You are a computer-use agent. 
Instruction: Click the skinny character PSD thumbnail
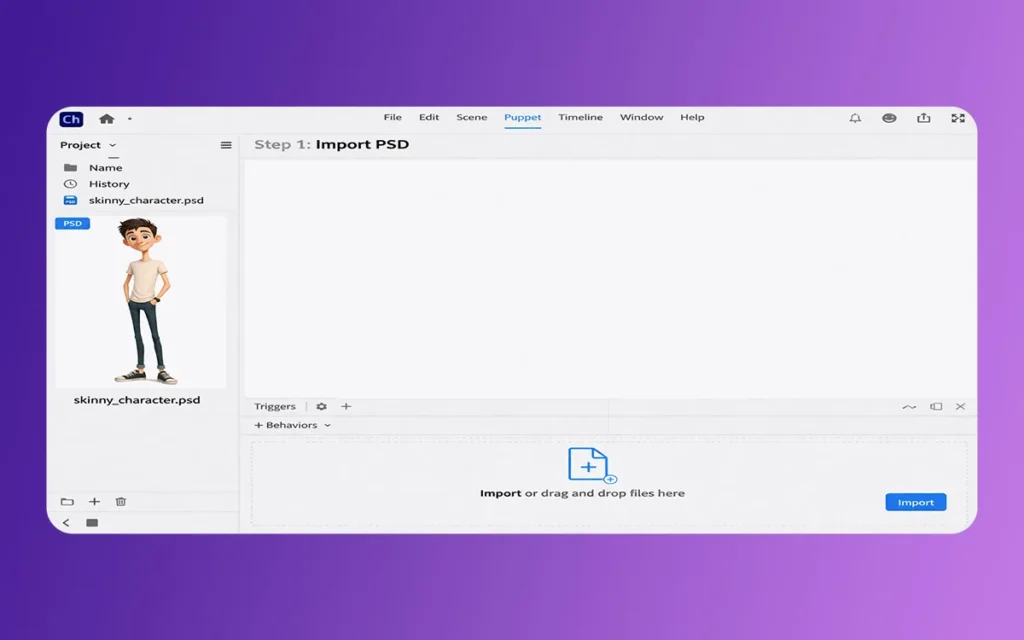141,302
